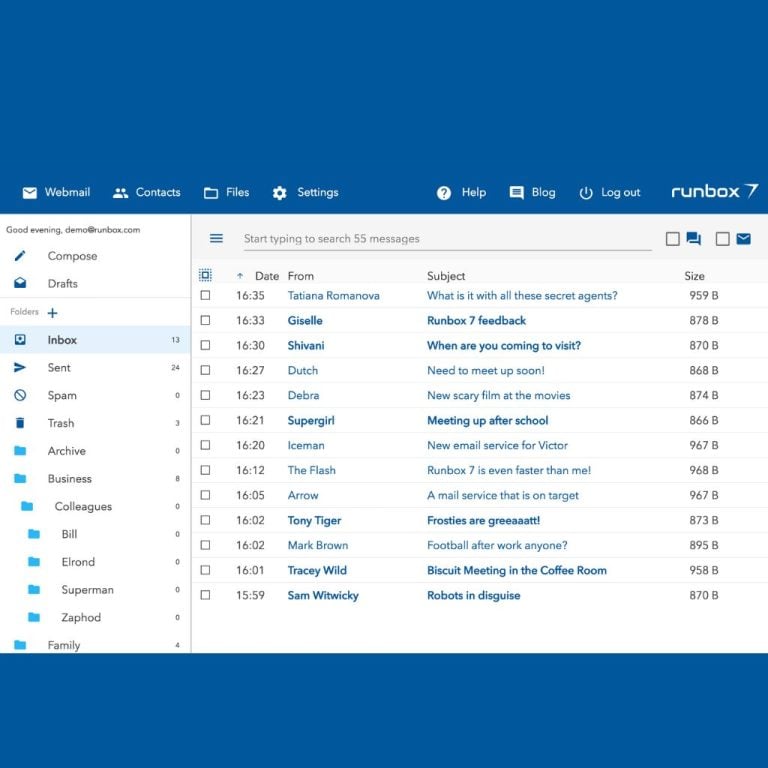The image size is (768, 768).
Task: Visit the Blog link
Action: point(544,192)
